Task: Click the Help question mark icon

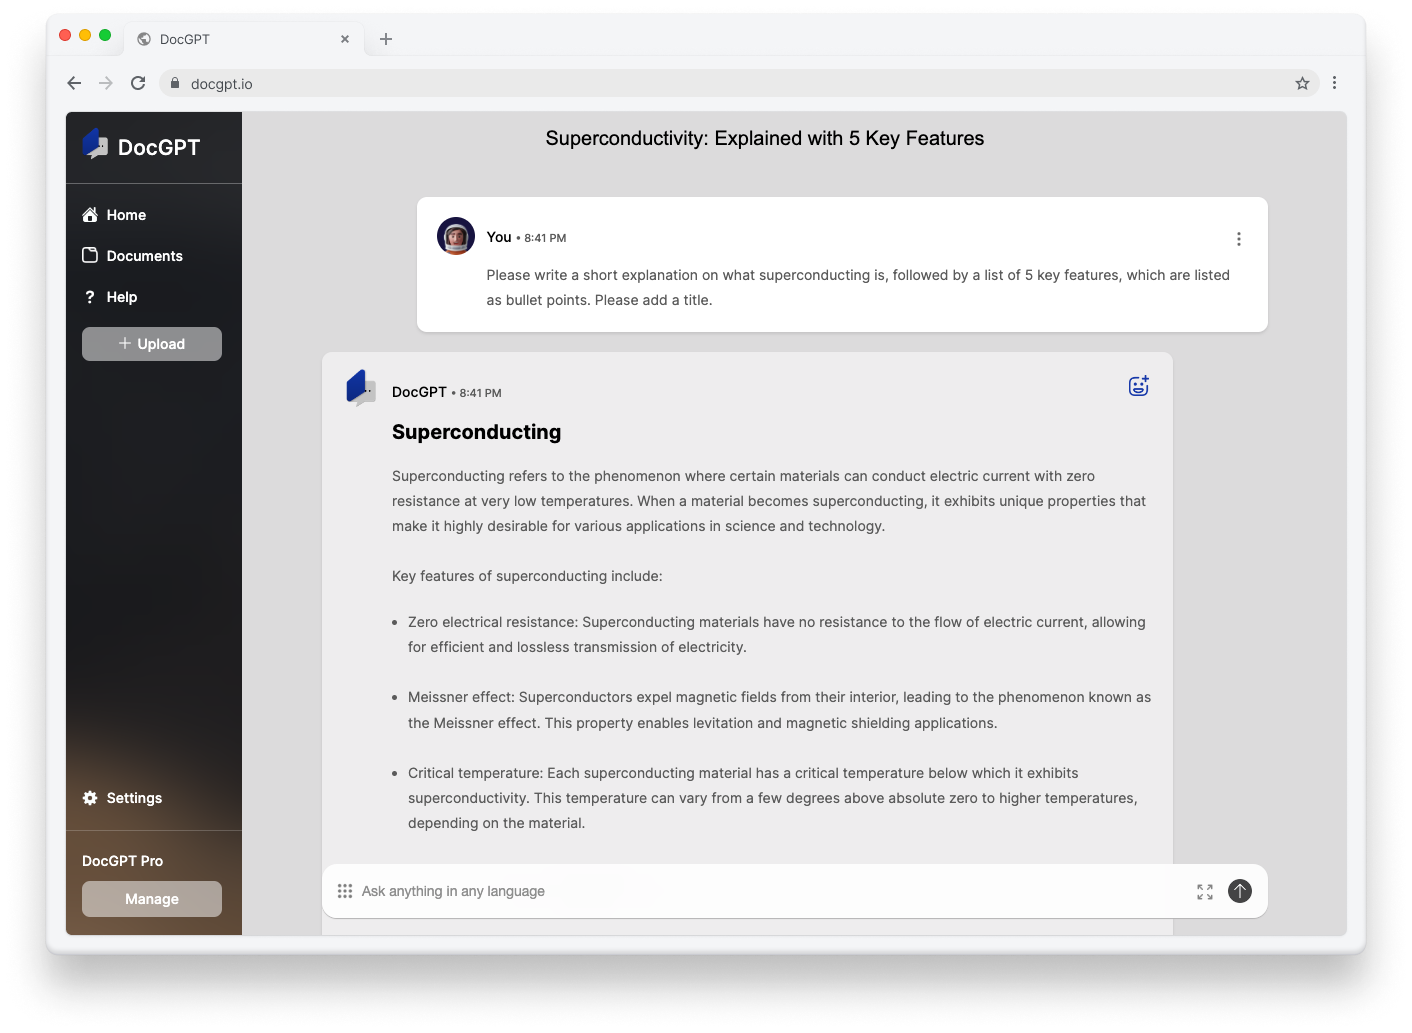Action: (91, 297)
